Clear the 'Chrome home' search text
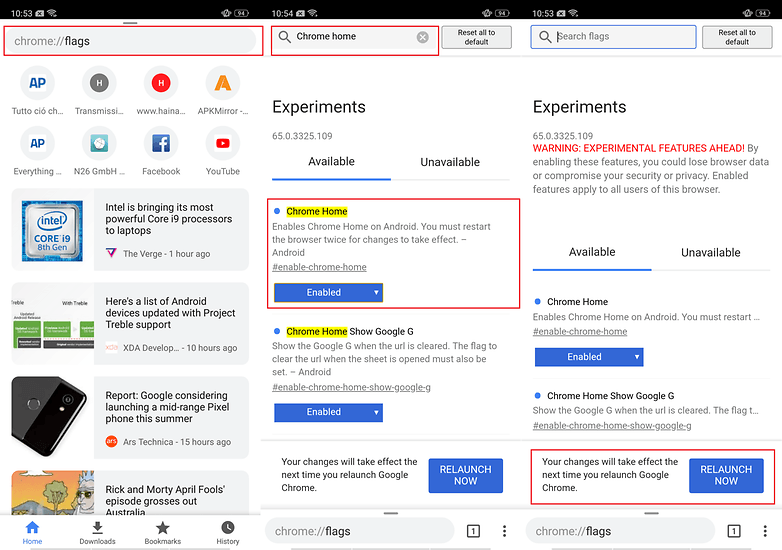 [422, 37]
